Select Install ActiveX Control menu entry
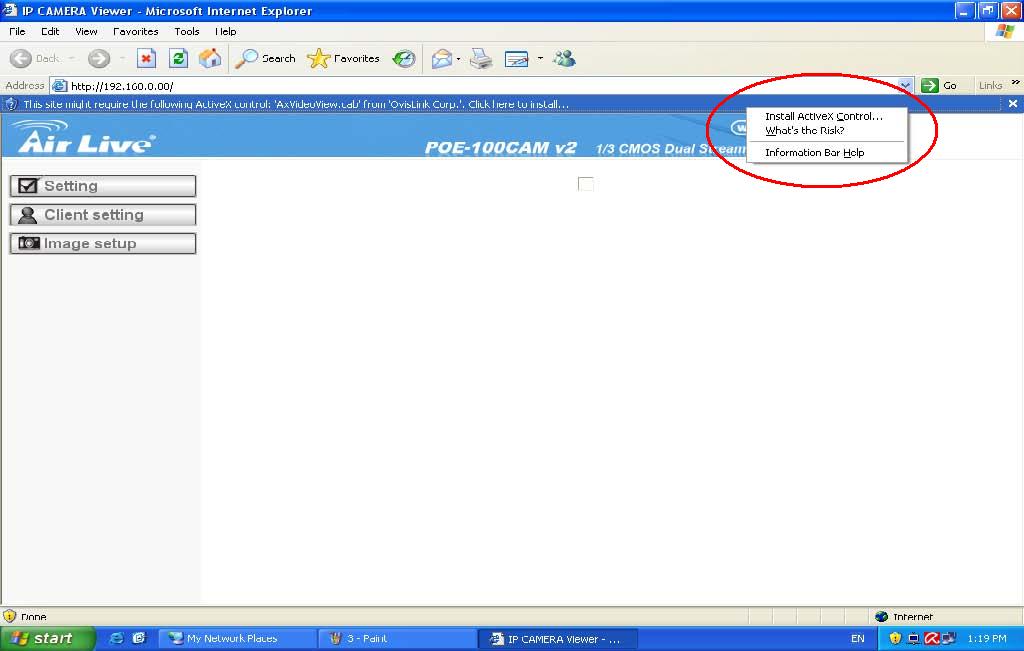Image resolution: width=1024 pixels, height=651 pixels. click(x=824, y=117)
